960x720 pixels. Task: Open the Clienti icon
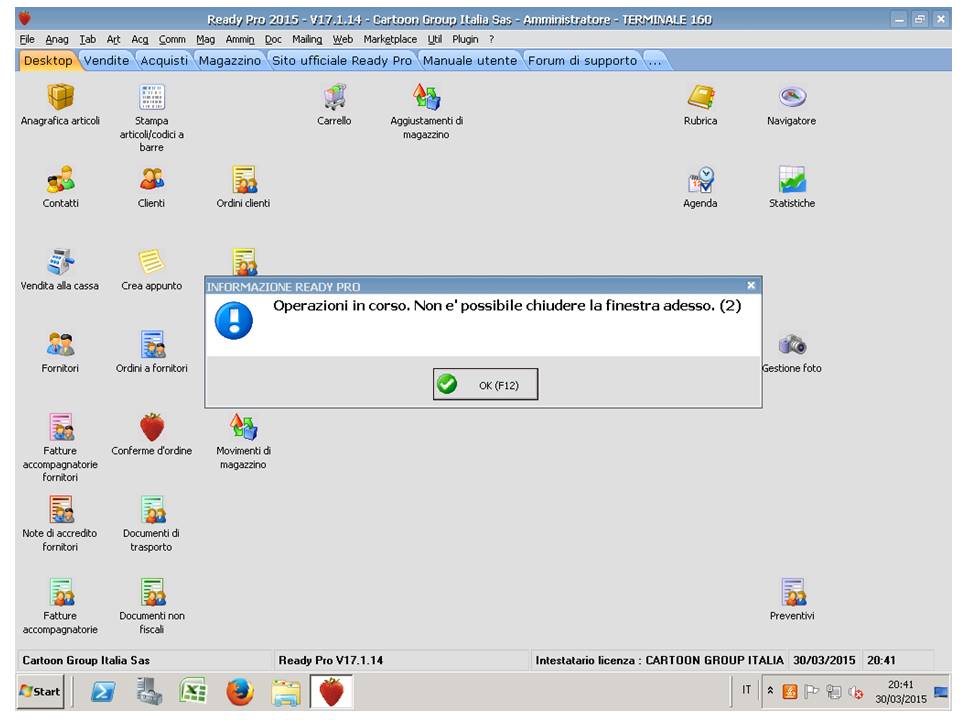click(151, 179)
